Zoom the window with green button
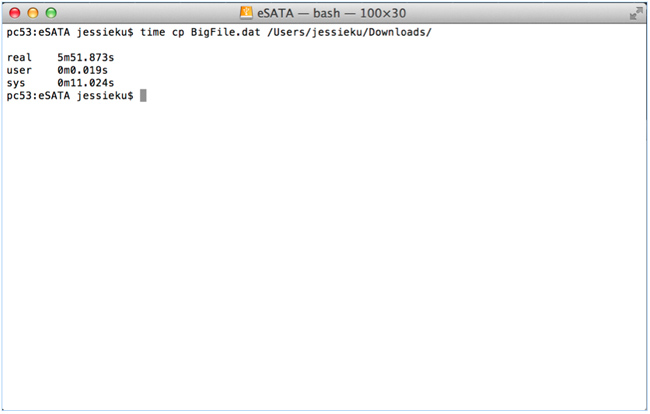 pos(51,13)
